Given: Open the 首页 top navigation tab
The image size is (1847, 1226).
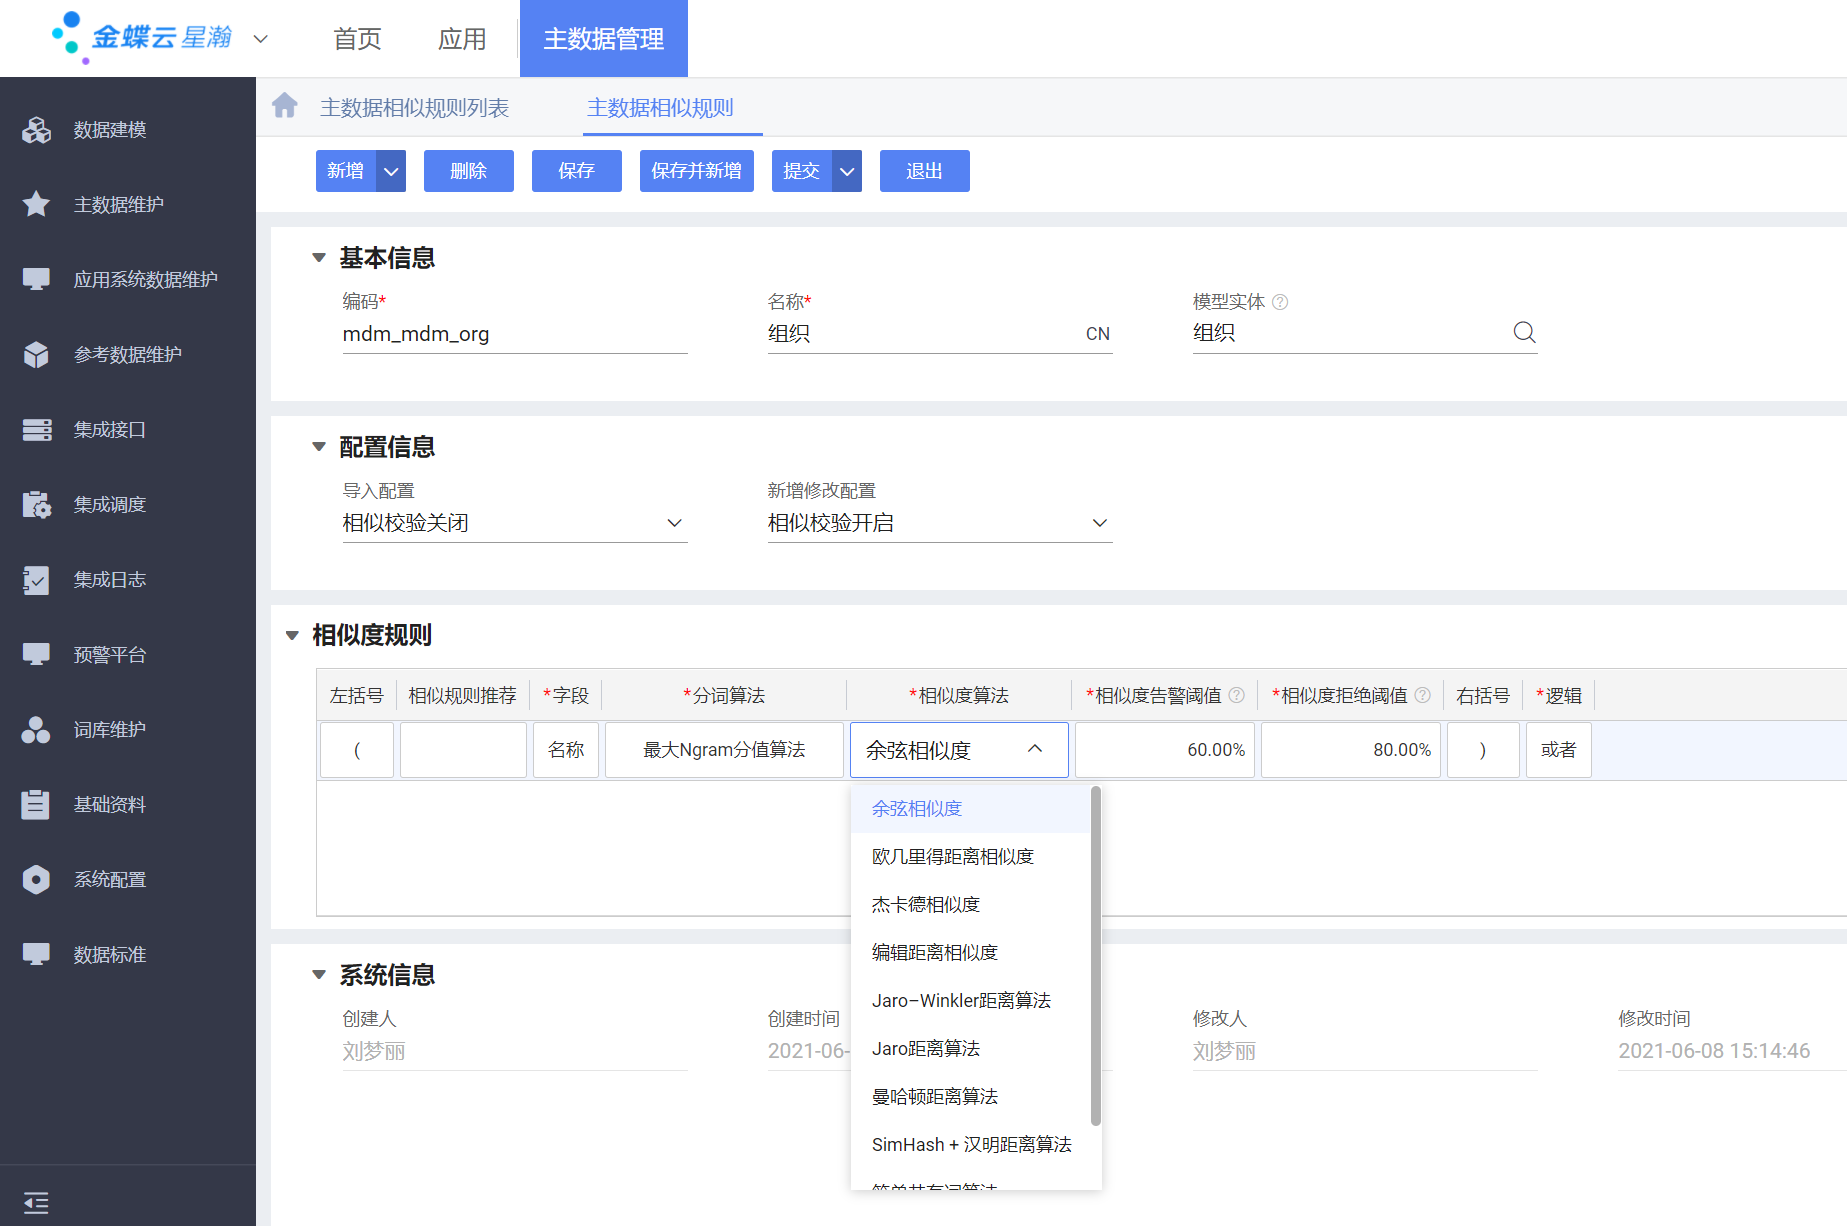Looking at the screenshot, I should pos(357,39).
